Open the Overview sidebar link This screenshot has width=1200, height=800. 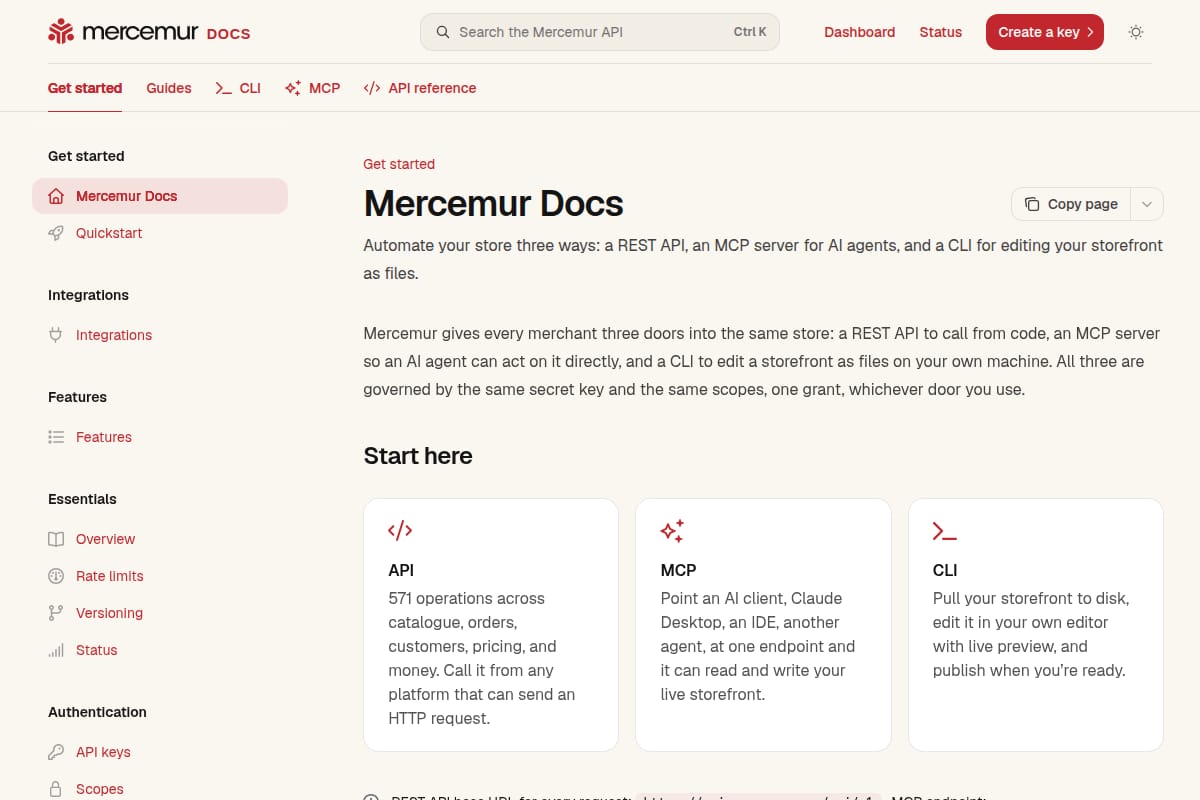coord(160,539)
